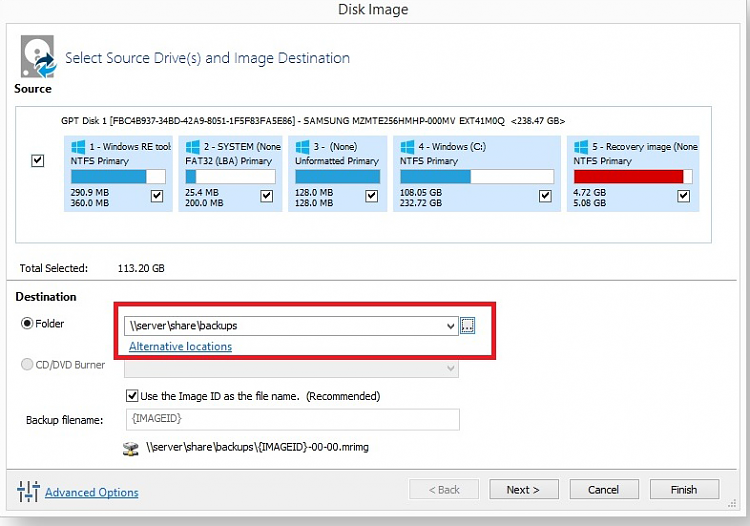This screenshot has height=526, width=750.
Task: Open the Advanced Options link
Action: pos(92,493)
